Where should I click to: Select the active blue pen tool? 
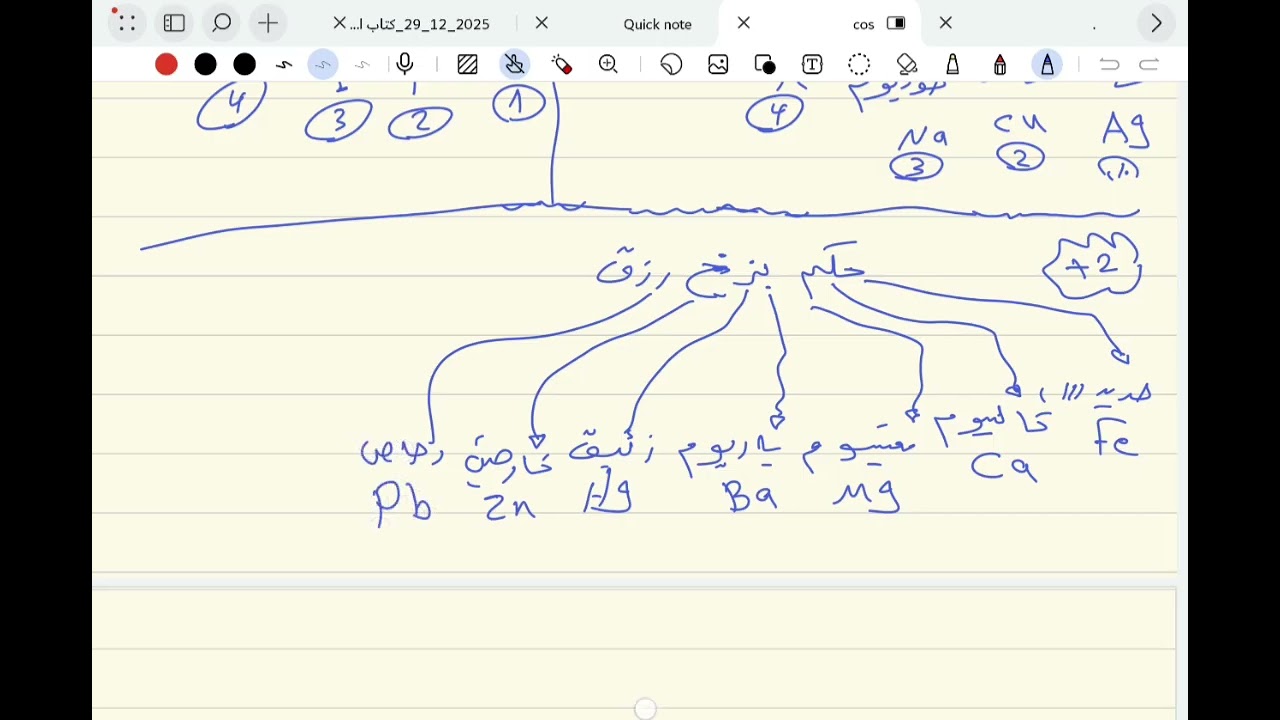[x=1047, y=65]
